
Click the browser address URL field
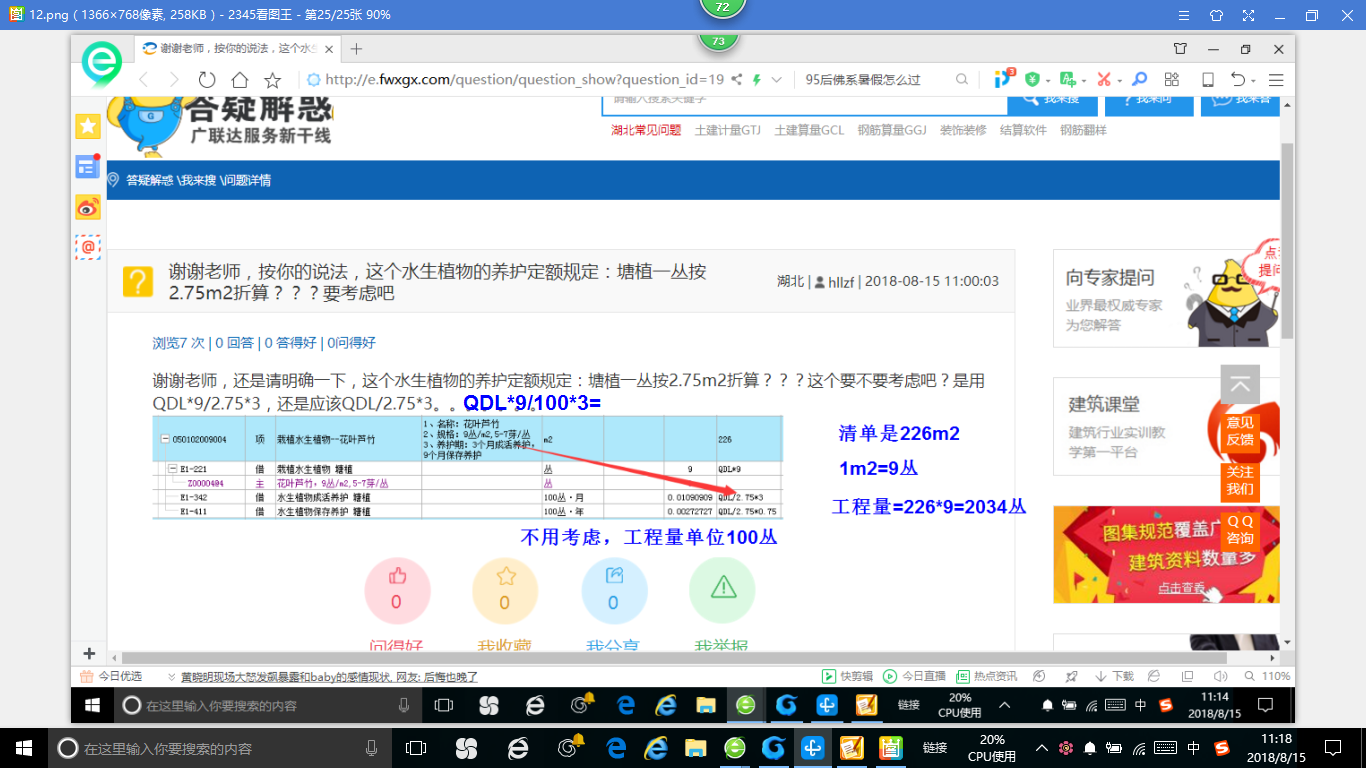click(x=524, y=80)
